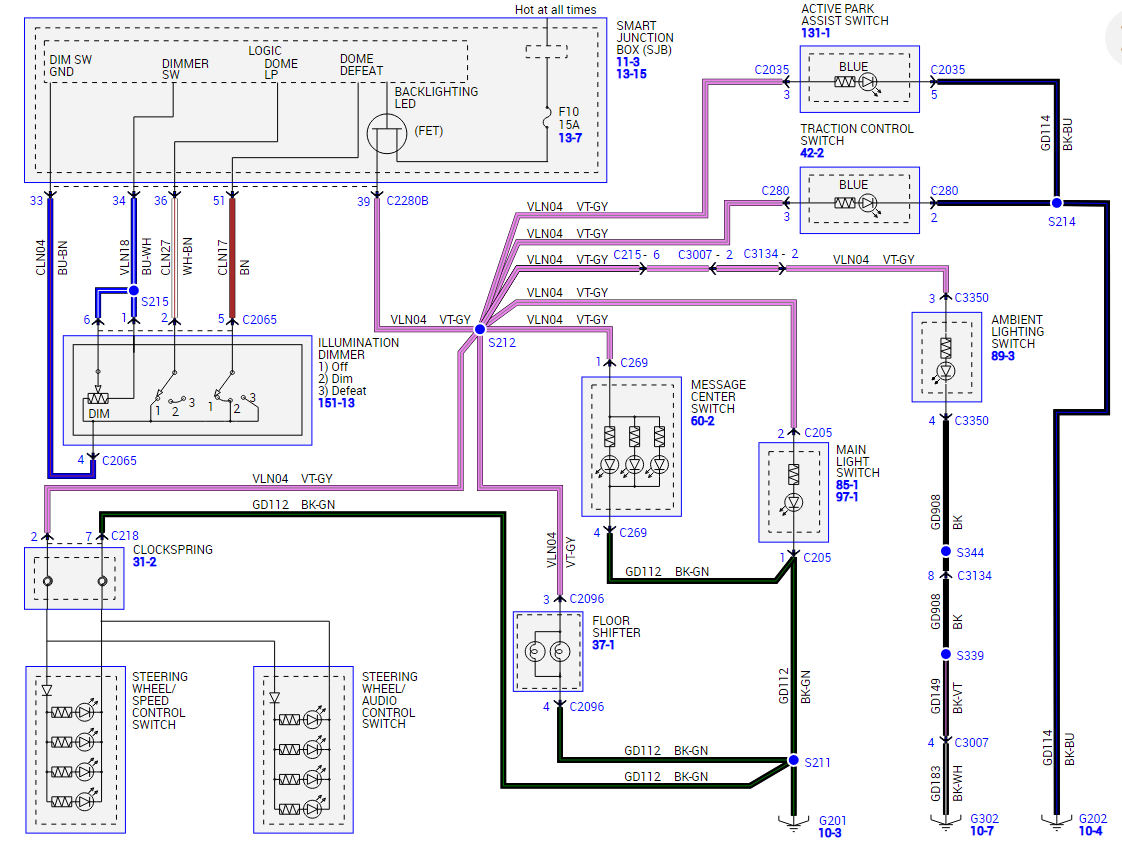
Task: Open the 42-2 Traction Control Switch reference
Action: (x=812, y=153)
